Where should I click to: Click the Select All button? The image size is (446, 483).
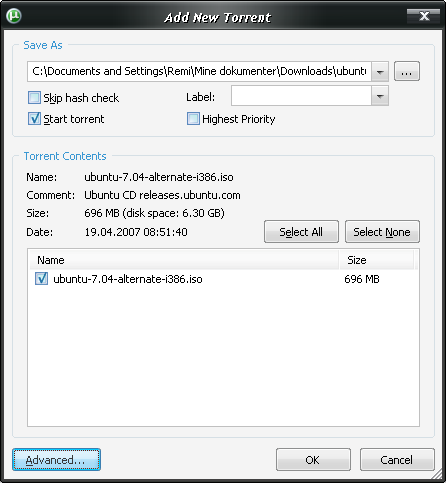(x=301, y=232)
